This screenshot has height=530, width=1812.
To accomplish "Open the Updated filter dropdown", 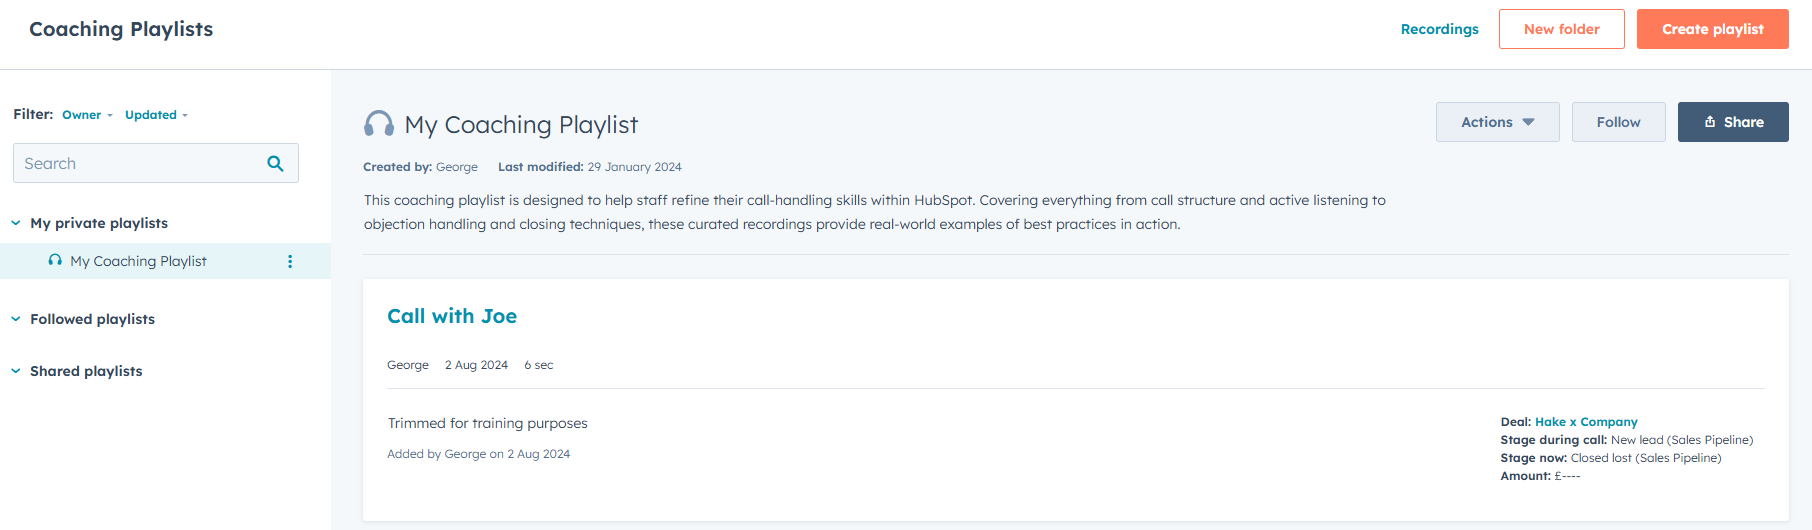I will pyautogui.click(x=156, y=115).
